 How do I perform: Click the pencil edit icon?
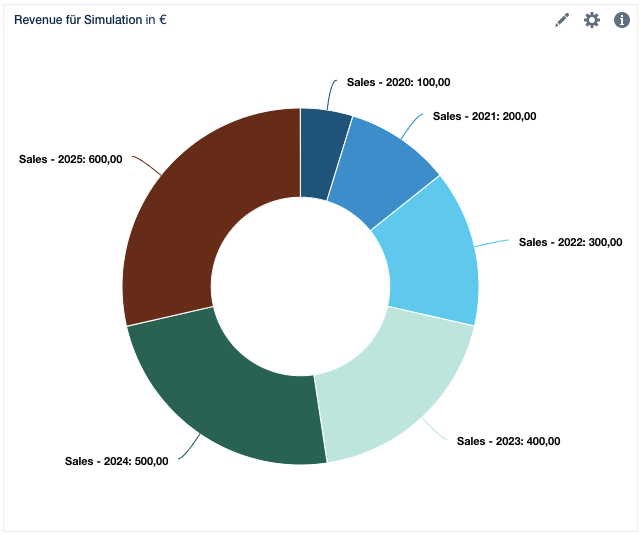(x=562, y=20)
